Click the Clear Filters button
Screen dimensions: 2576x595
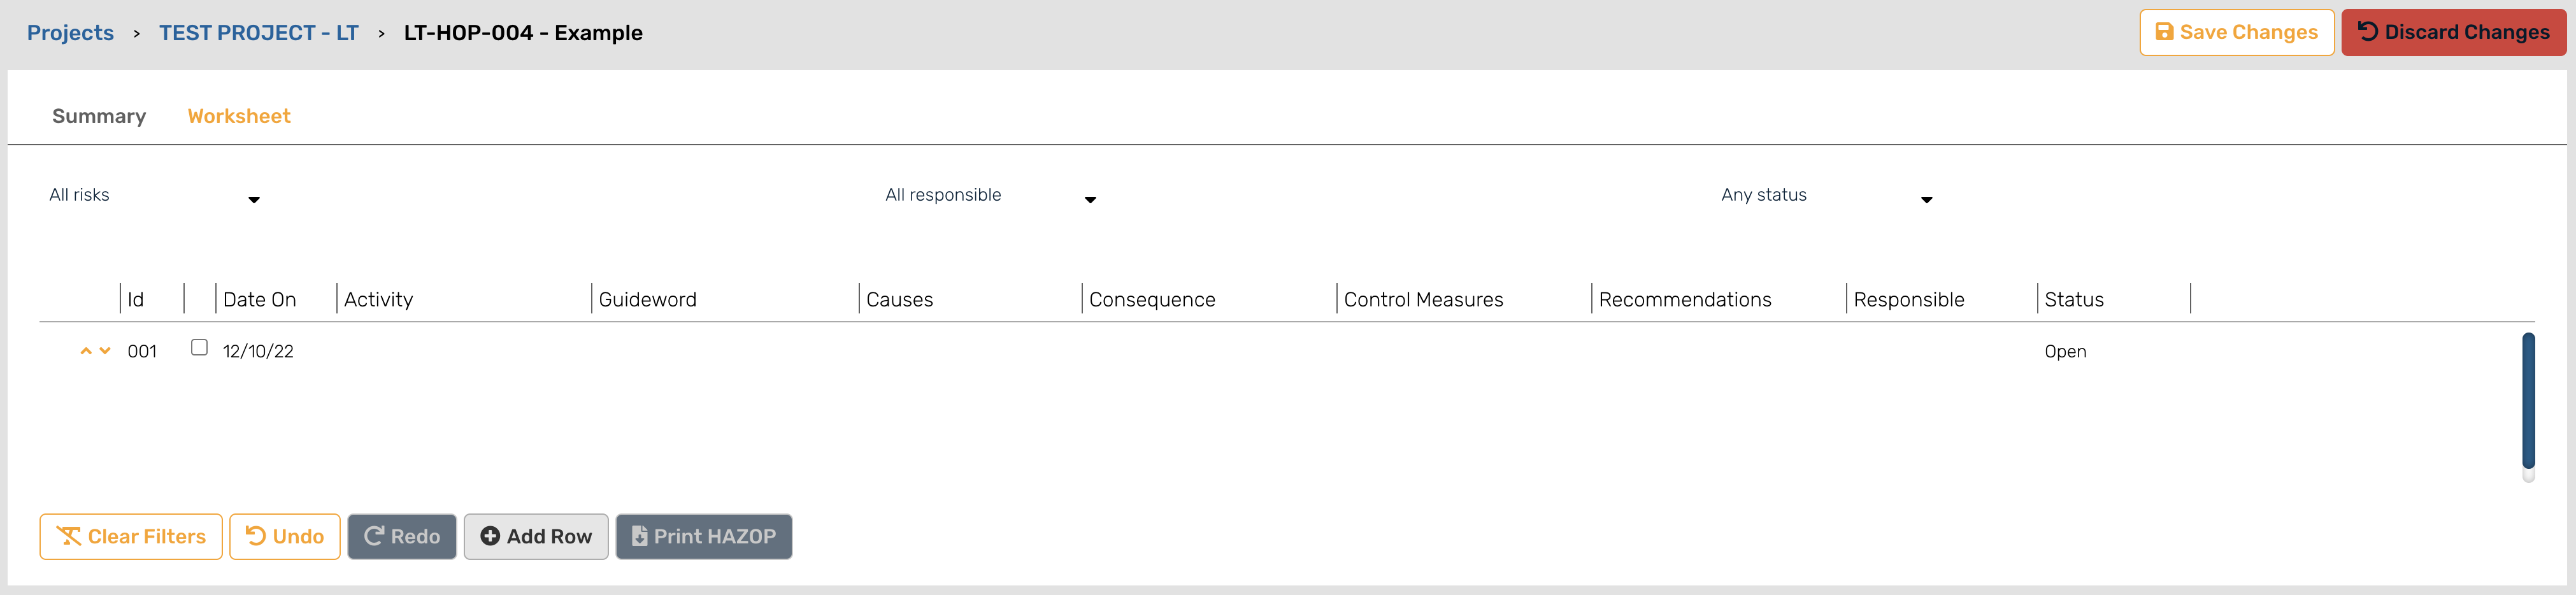point(131,536)
